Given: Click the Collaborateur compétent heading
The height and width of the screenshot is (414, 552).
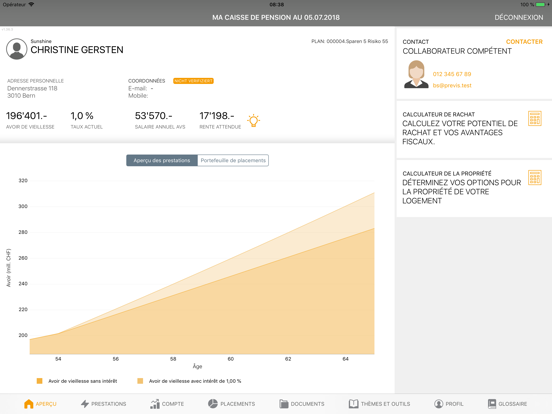Looking at the screenshot, I should click(x=457, y=51).
